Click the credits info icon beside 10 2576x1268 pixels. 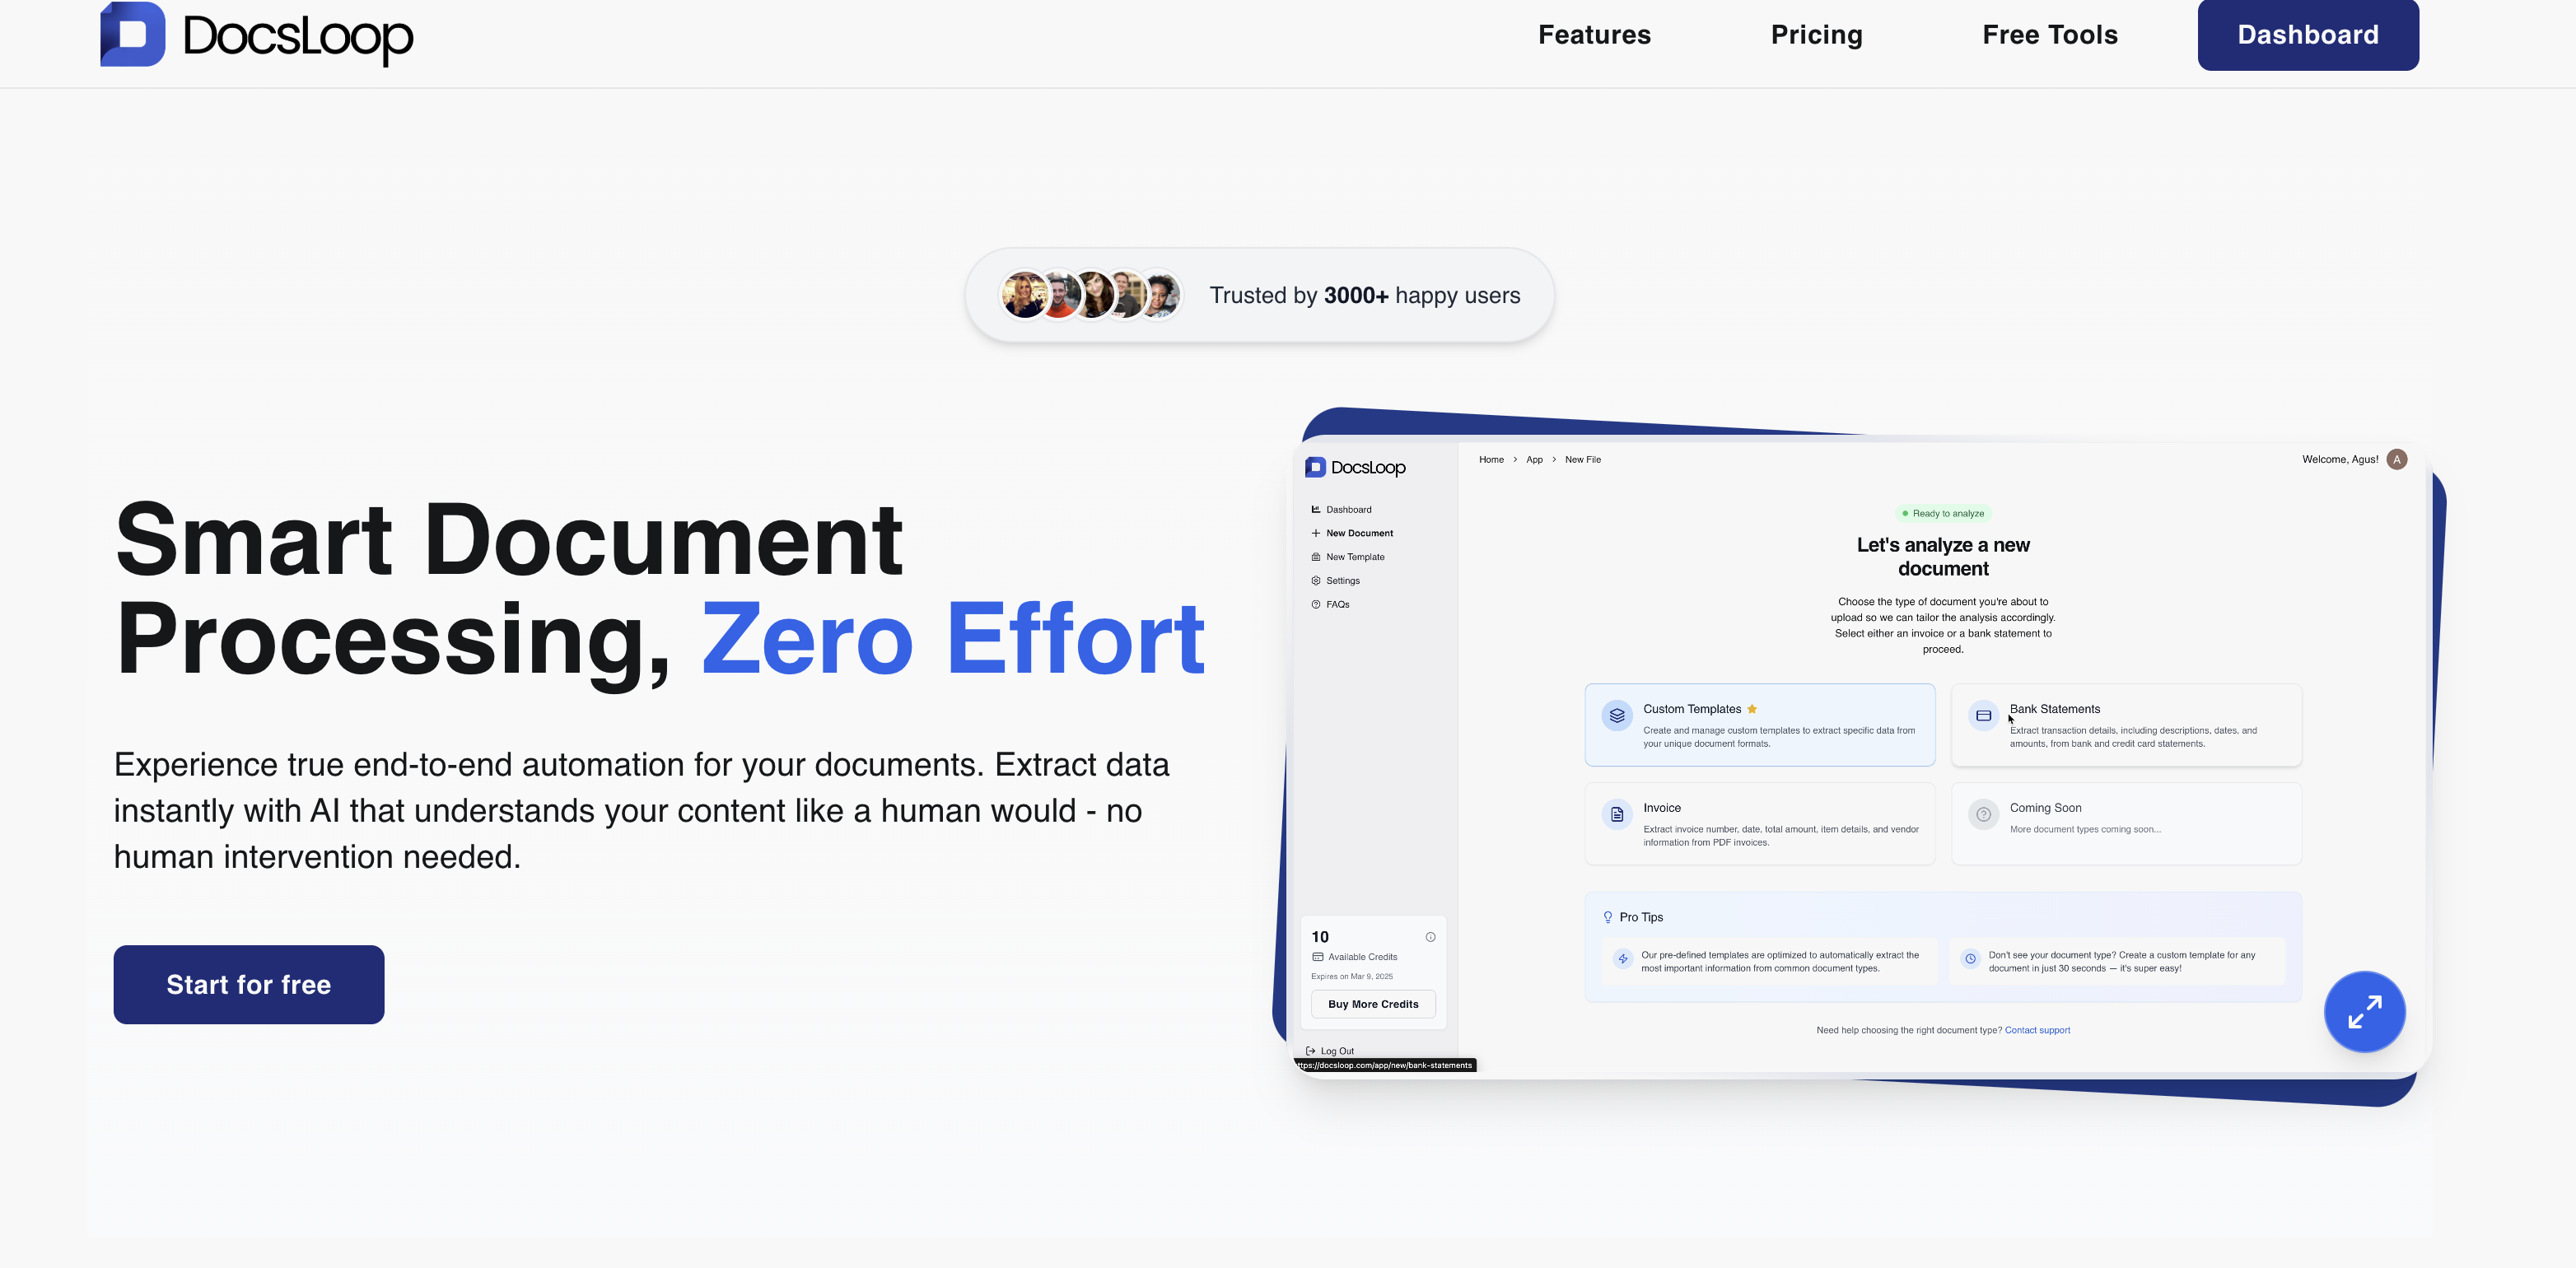tap(1430, 937)
